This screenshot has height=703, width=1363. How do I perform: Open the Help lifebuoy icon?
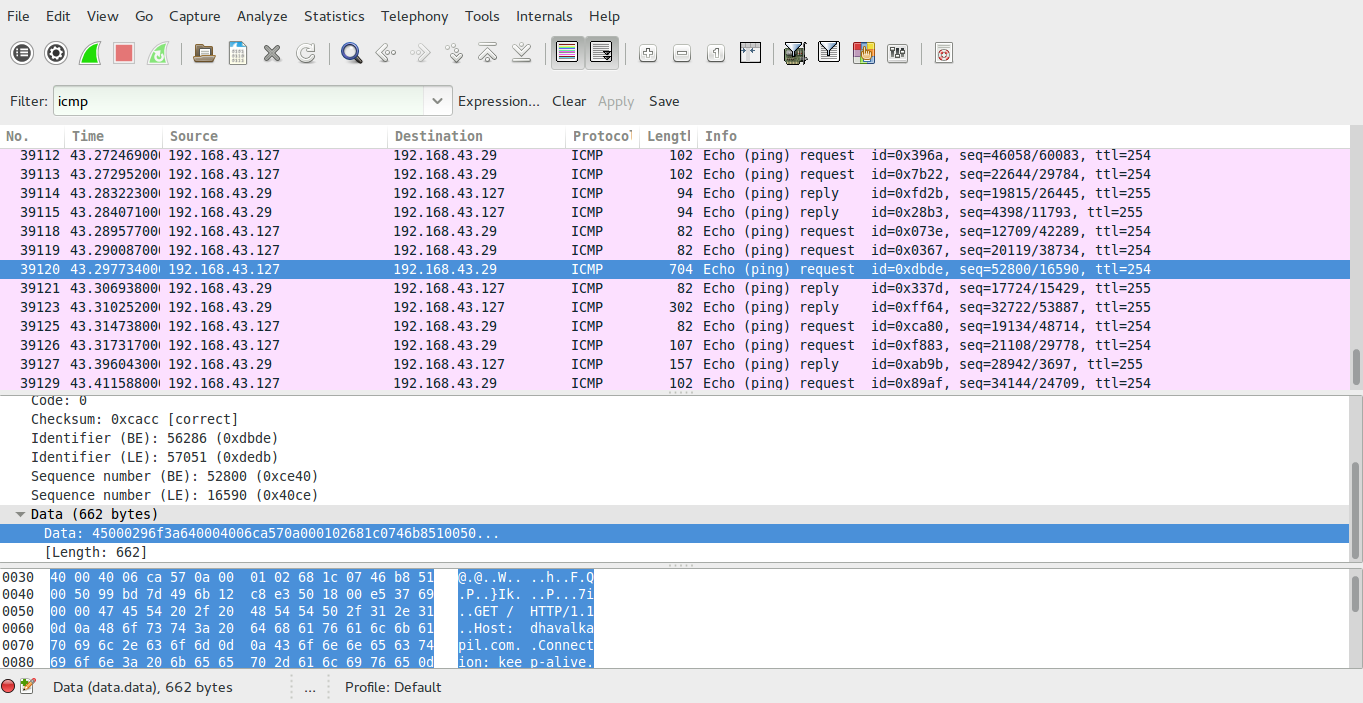click(943, 53)
